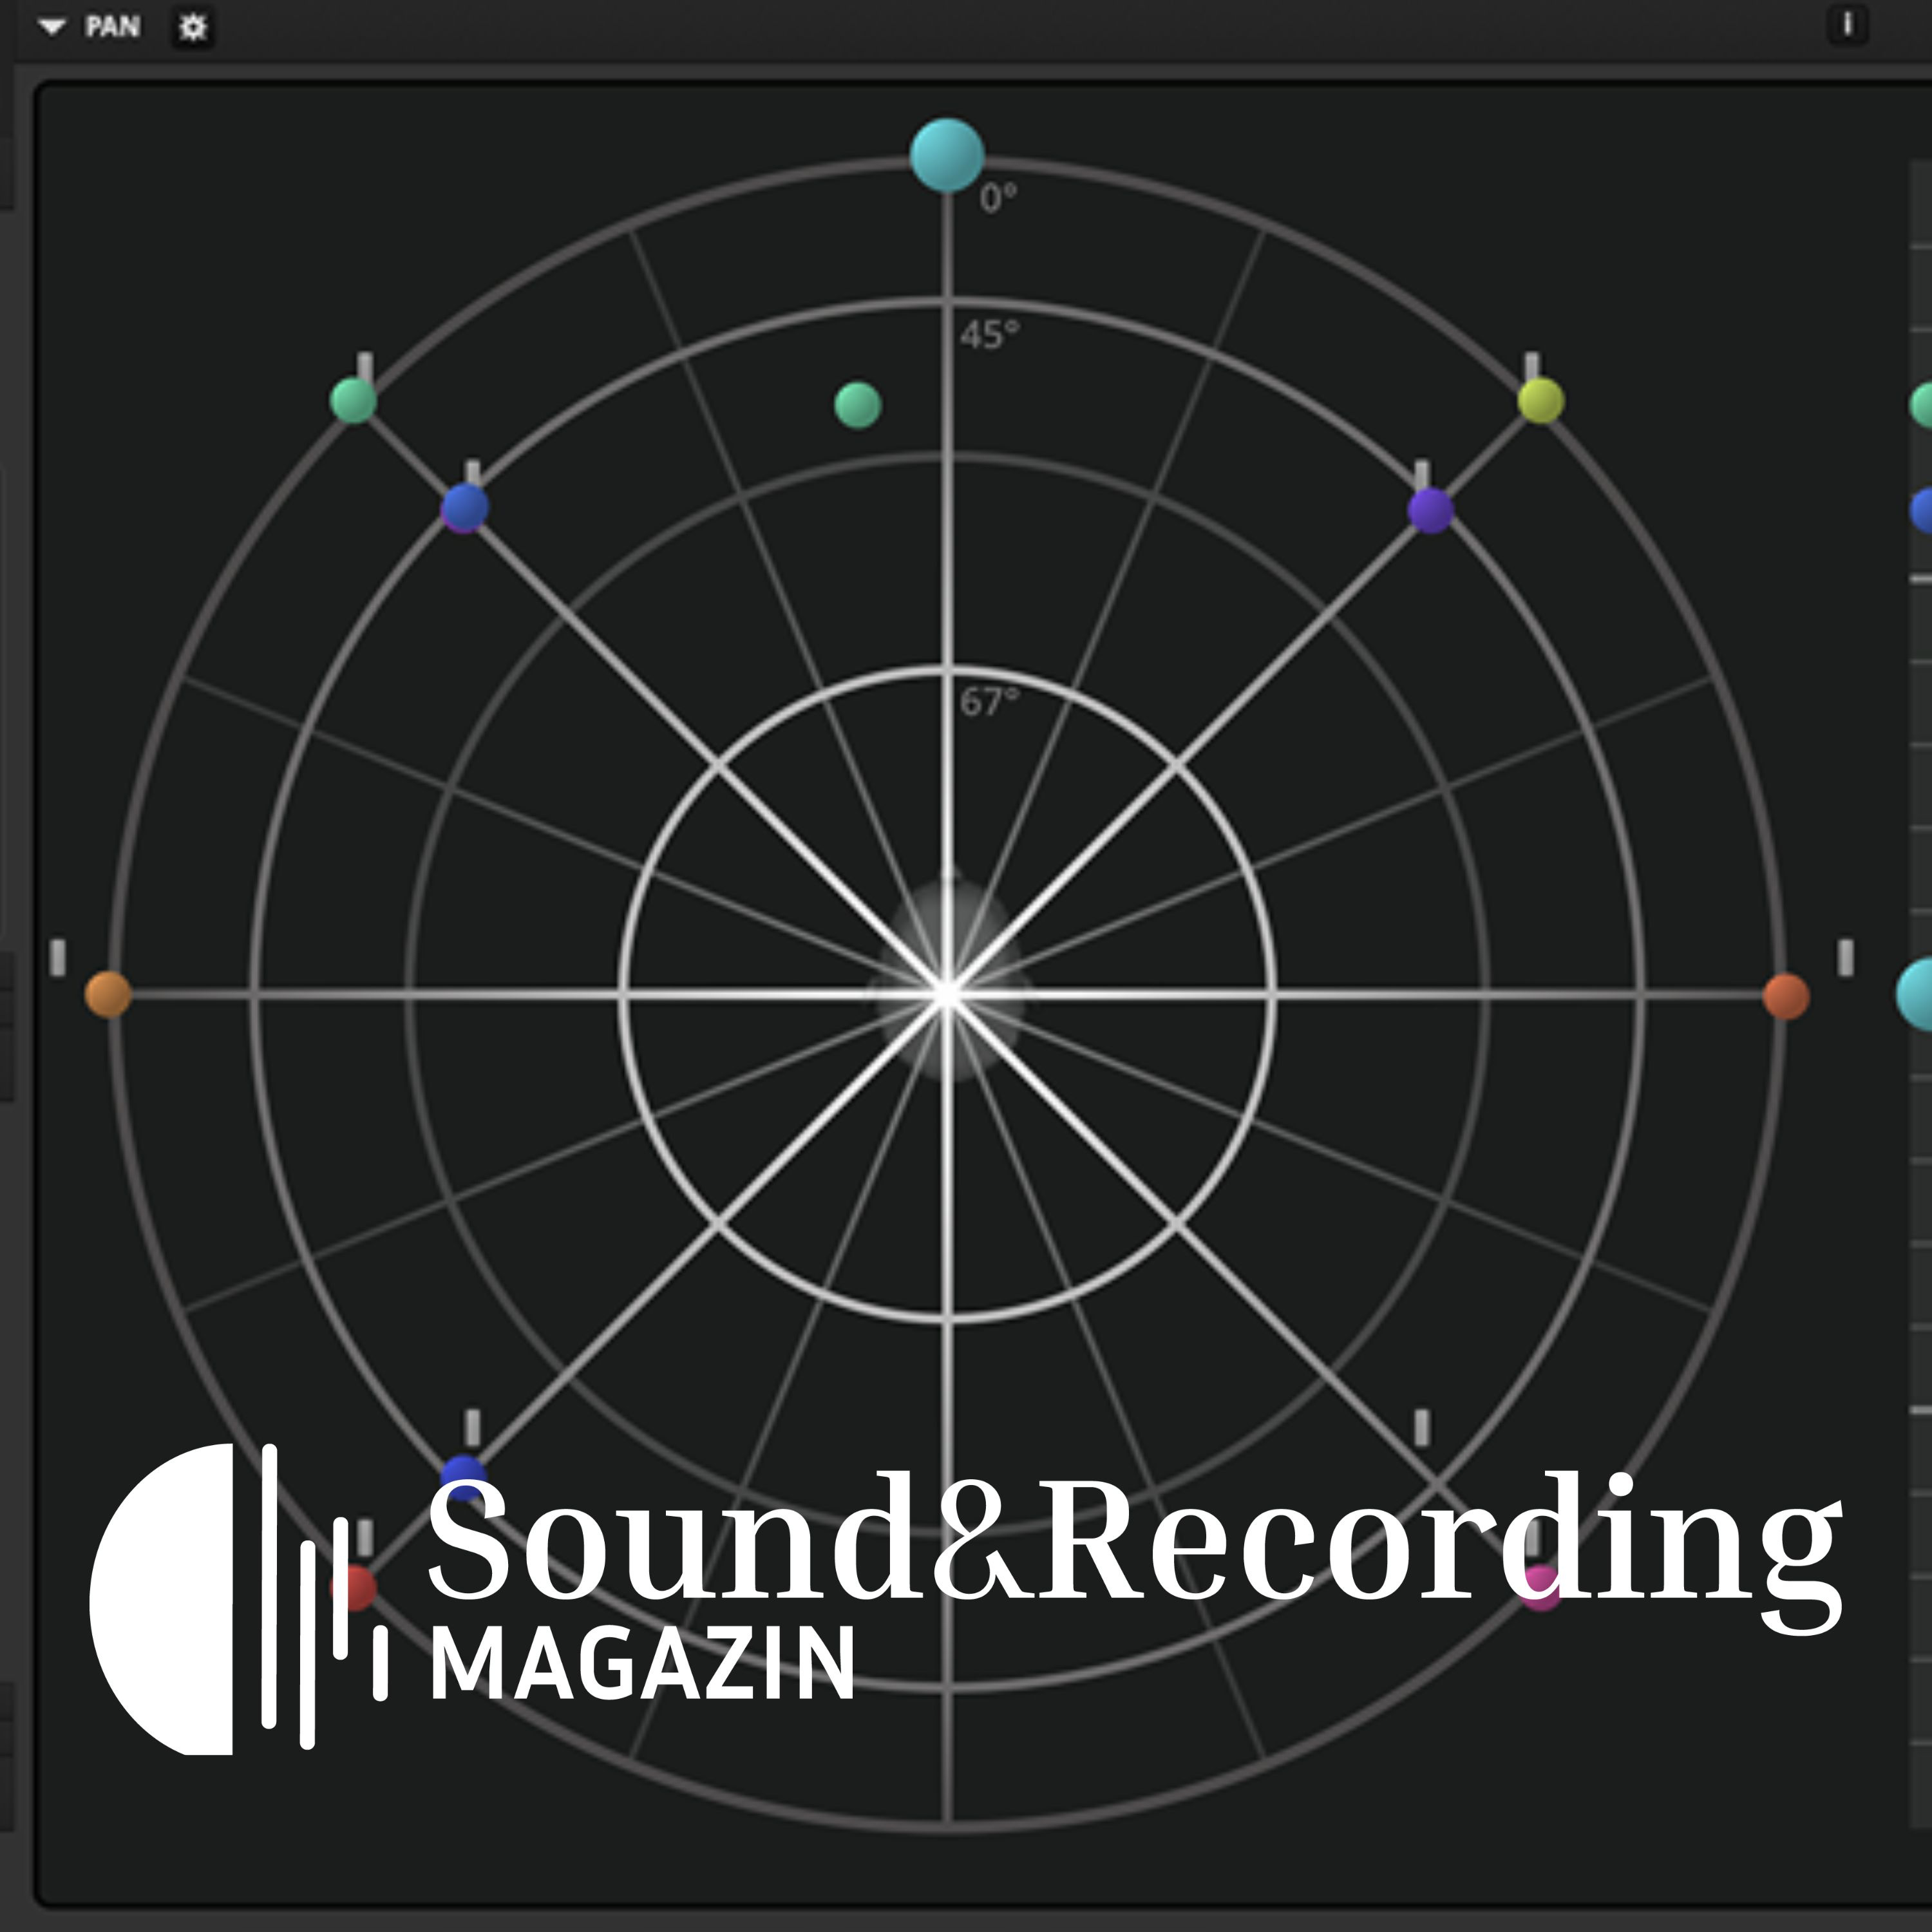The height and width of the screenshot is (1932, 1932).
Task: Select the blue source at lower-left diagonal
Action: click(463, 1478)
